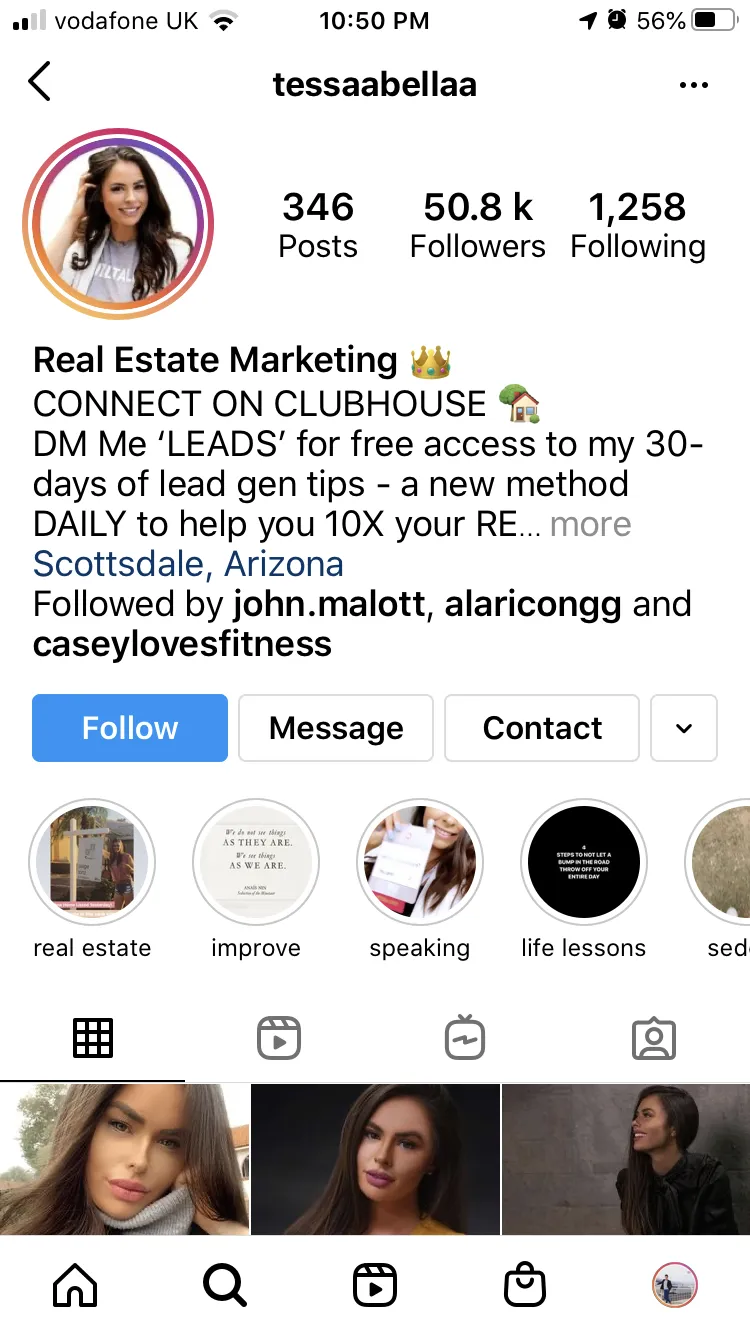Expand bio with the more link
Viewport: 750px width, 1334px height.
pos(590,524)
